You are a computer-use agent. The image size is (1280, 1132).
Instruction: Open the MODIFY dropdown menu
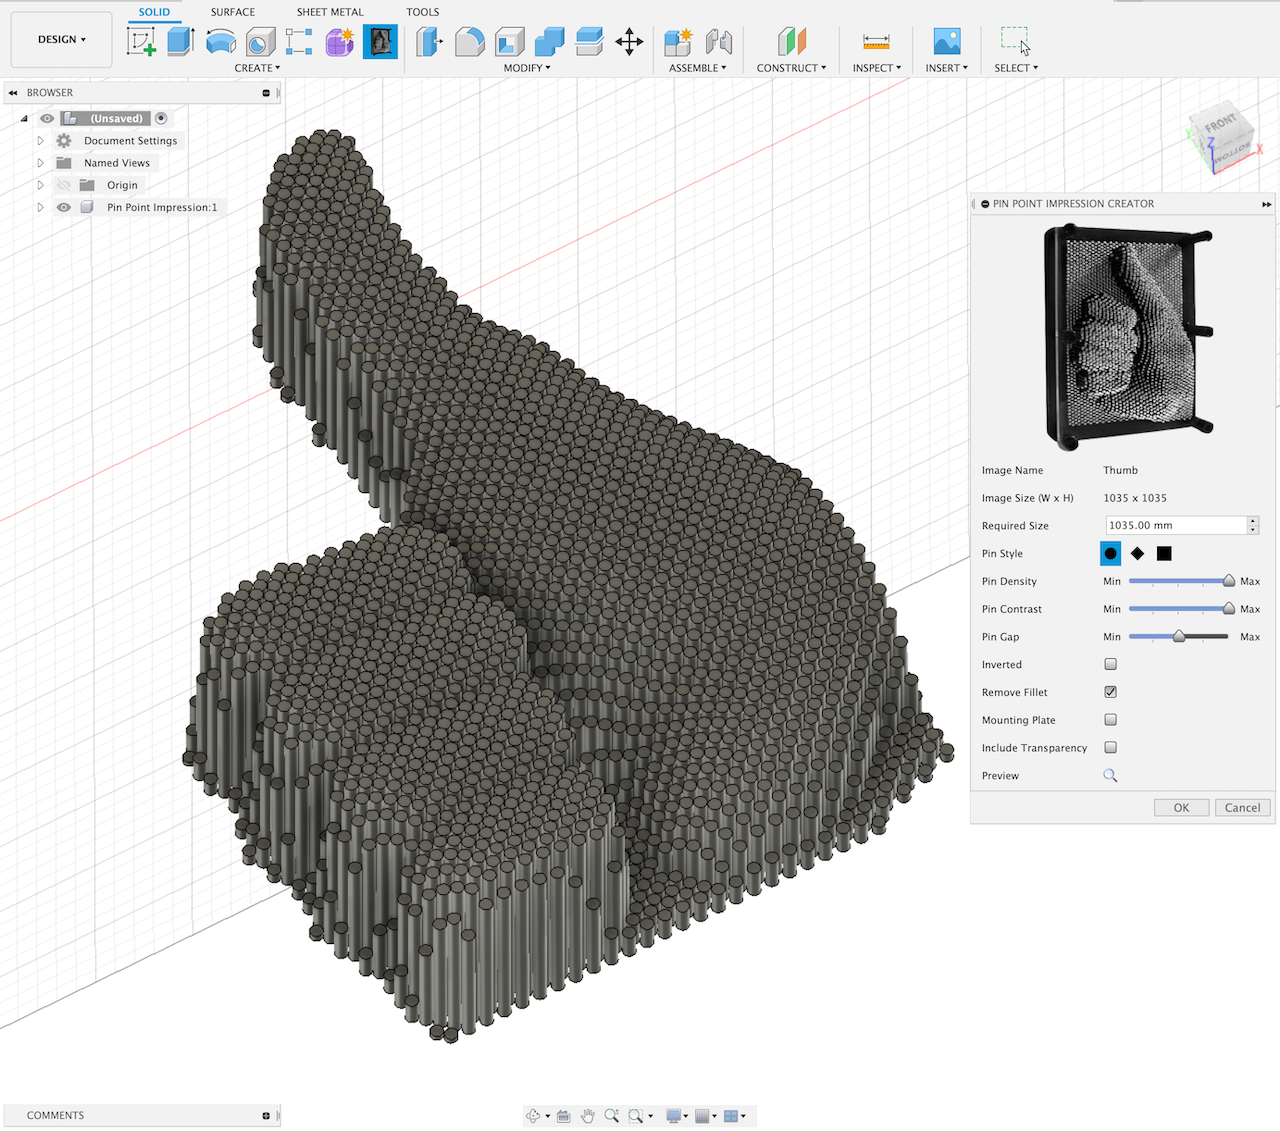(x=526, y=68)
